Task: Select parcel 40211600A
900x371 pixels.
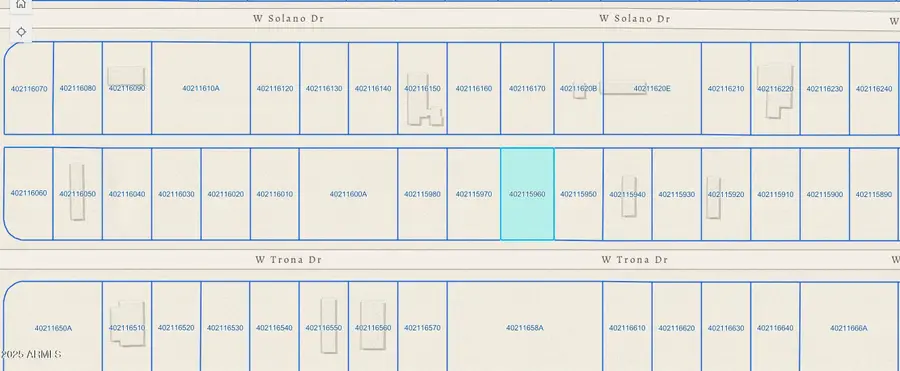Action: tap(348, 194)
